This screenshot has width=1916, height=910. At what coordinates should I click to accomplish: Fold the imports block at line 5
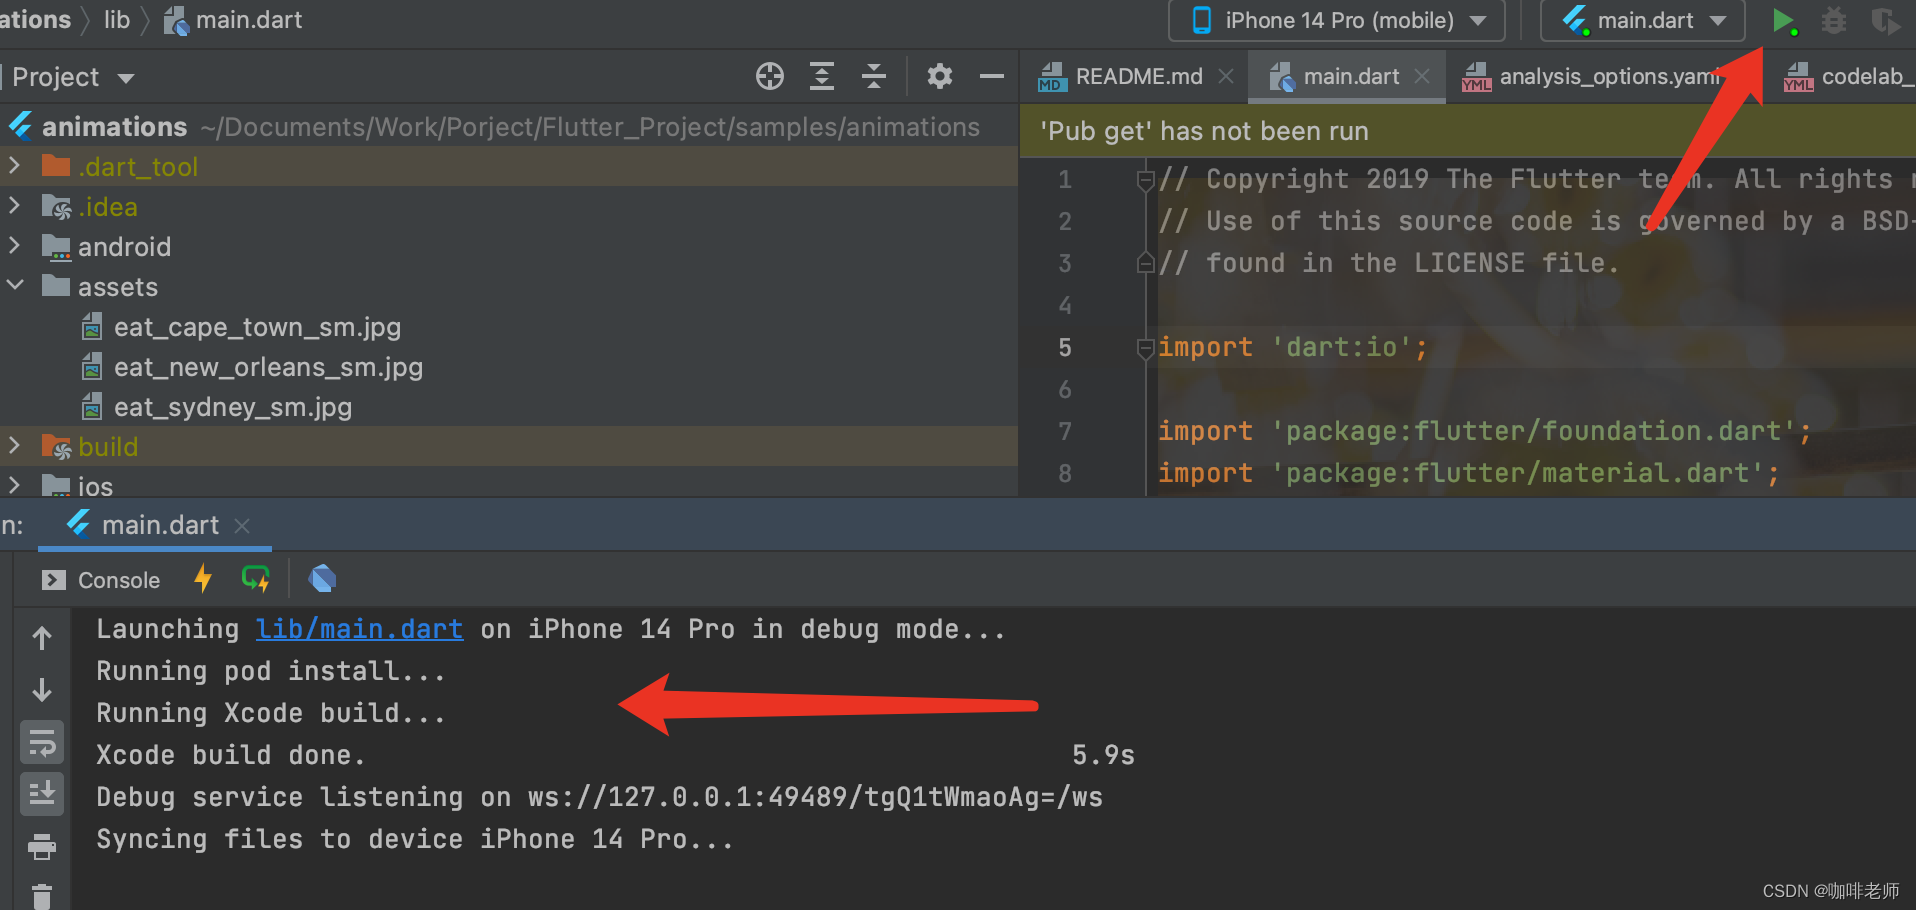pyautogui.click(x=1146, y=348)
